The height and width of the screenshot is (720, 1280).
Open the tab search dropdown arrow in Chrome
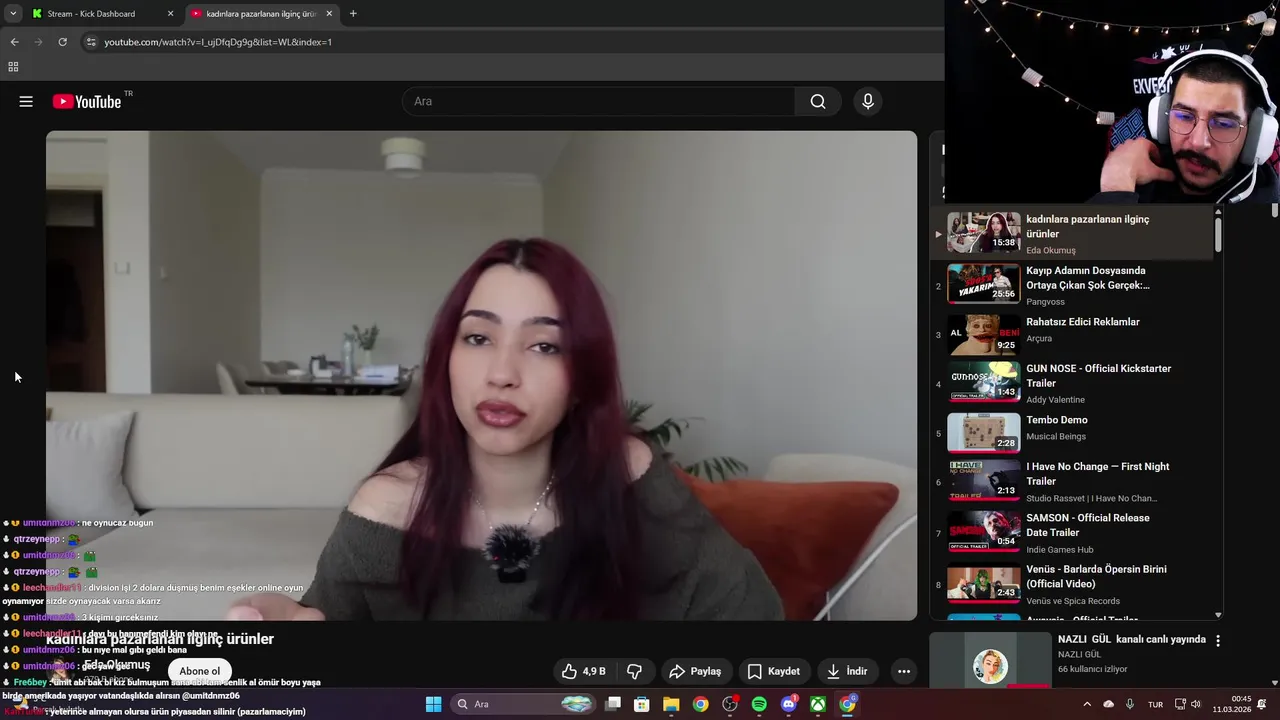[12, 14]
